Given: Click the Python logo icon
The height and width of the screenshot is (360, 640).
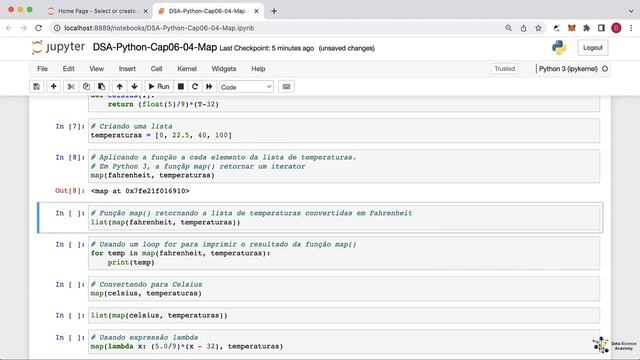Looking at the screenshot, I should 559,48.
